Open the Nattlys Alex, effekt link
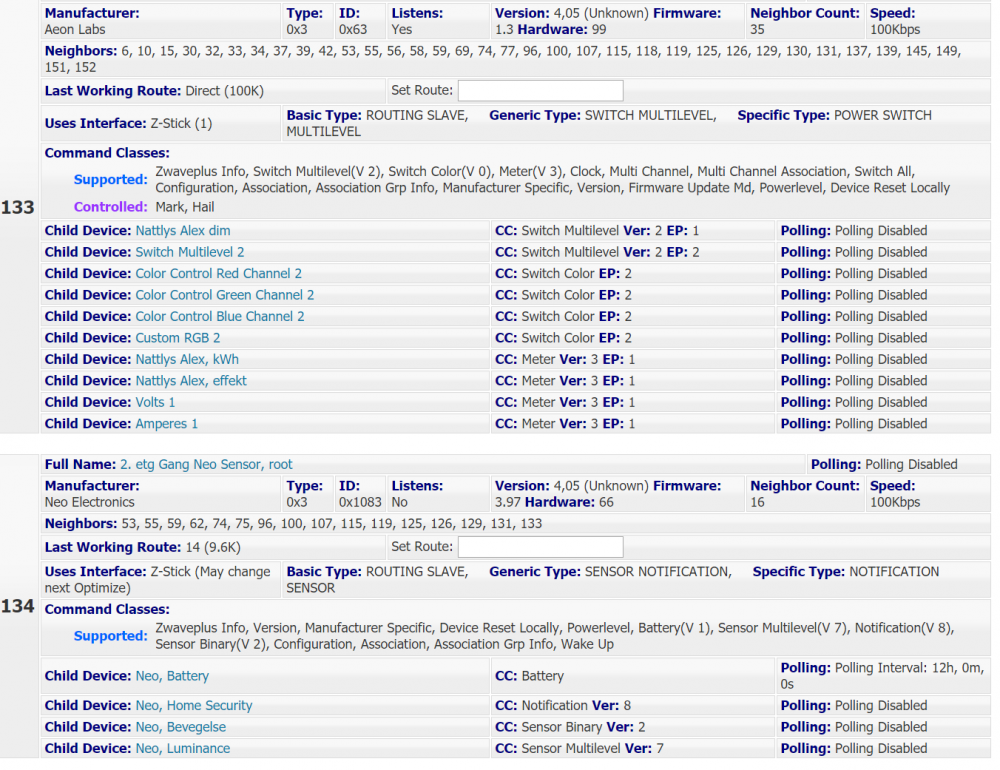The height and width of the screenshot is (770, 1000). point(191,381)
